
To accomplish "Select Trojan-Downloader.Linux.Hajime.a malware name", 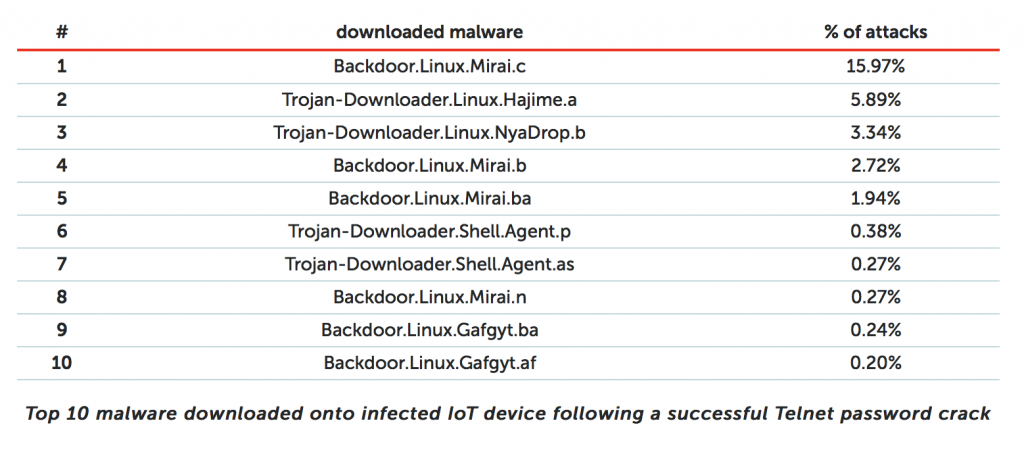I will tap(429, 99).
